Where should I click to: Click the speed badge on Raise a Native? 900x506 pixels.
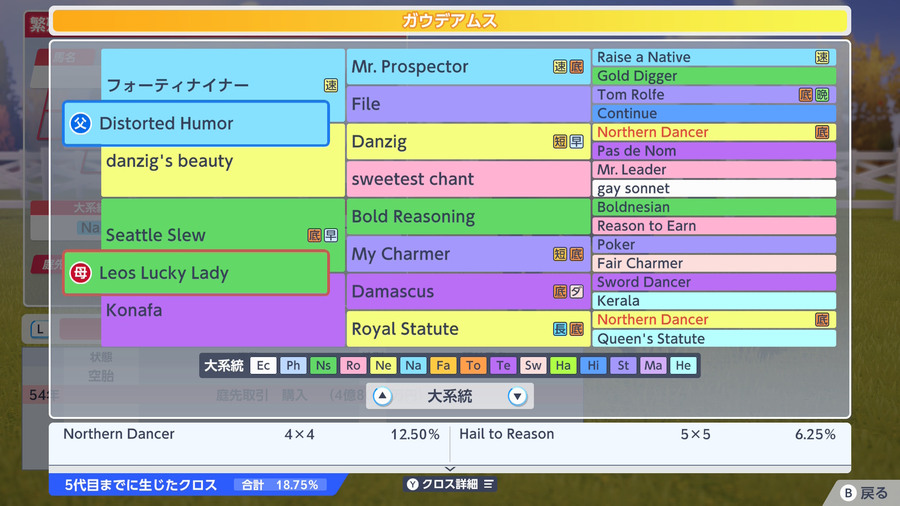[x=822, y=57]
